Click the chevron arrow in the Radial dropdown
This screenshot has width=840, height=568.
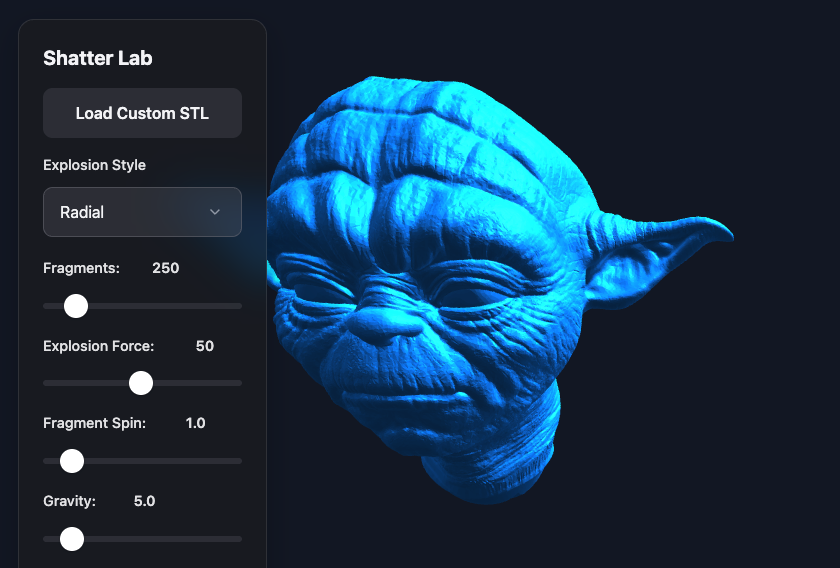[215, 212]
